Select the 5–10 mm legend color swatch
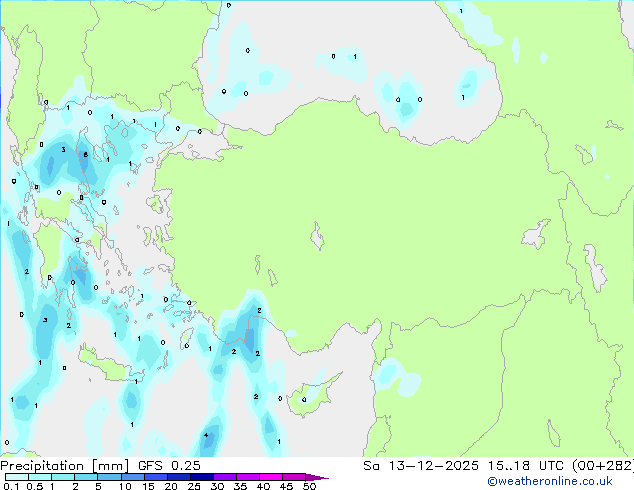The width and height of the screenshot is (634, 490). (109, 477)
